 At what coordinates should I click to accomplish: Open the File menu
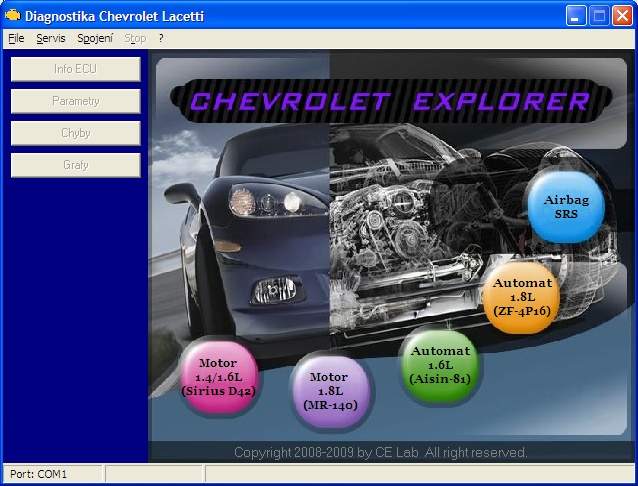16,38
